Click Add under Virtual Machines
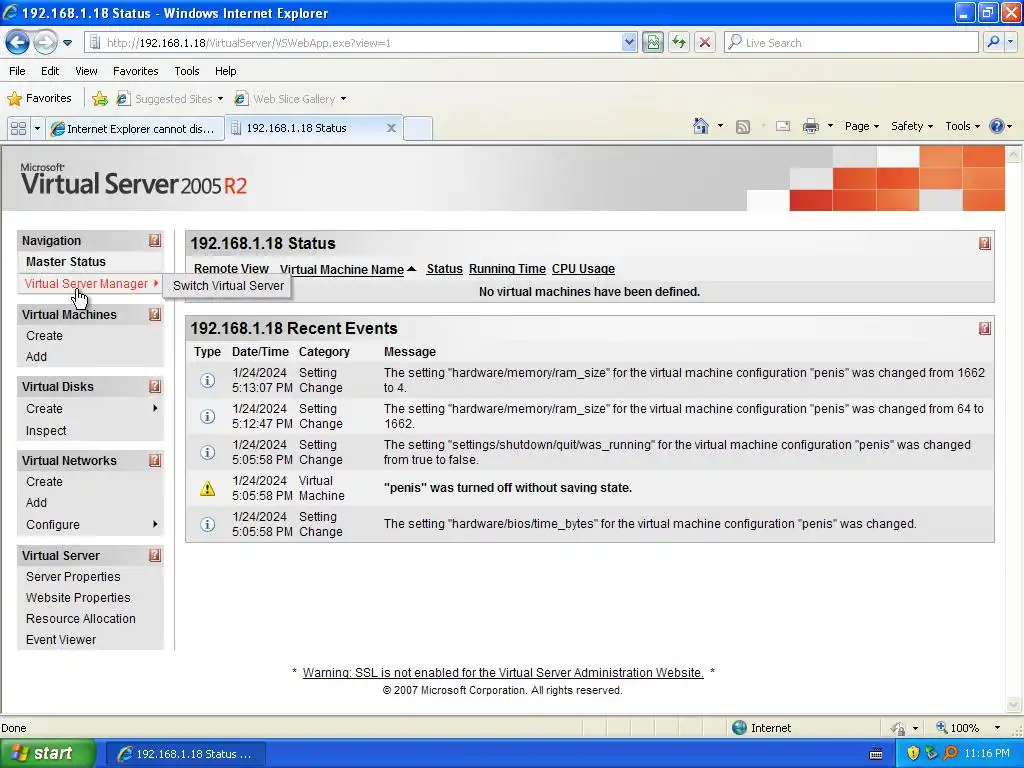Screen dimensions: 1024x768 (37, 357)
